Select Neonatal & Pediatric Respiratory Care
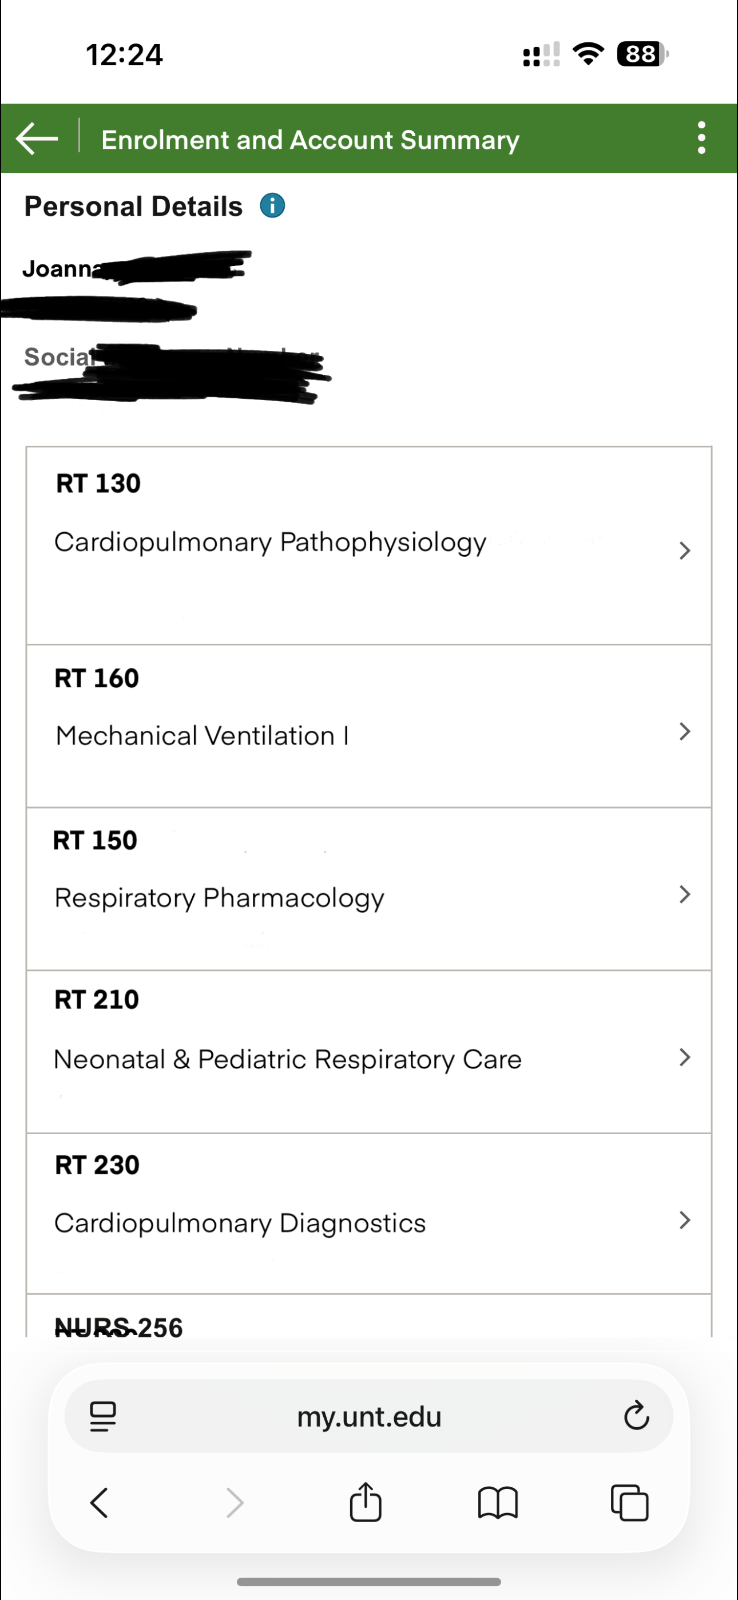 tap(287, 1059)
